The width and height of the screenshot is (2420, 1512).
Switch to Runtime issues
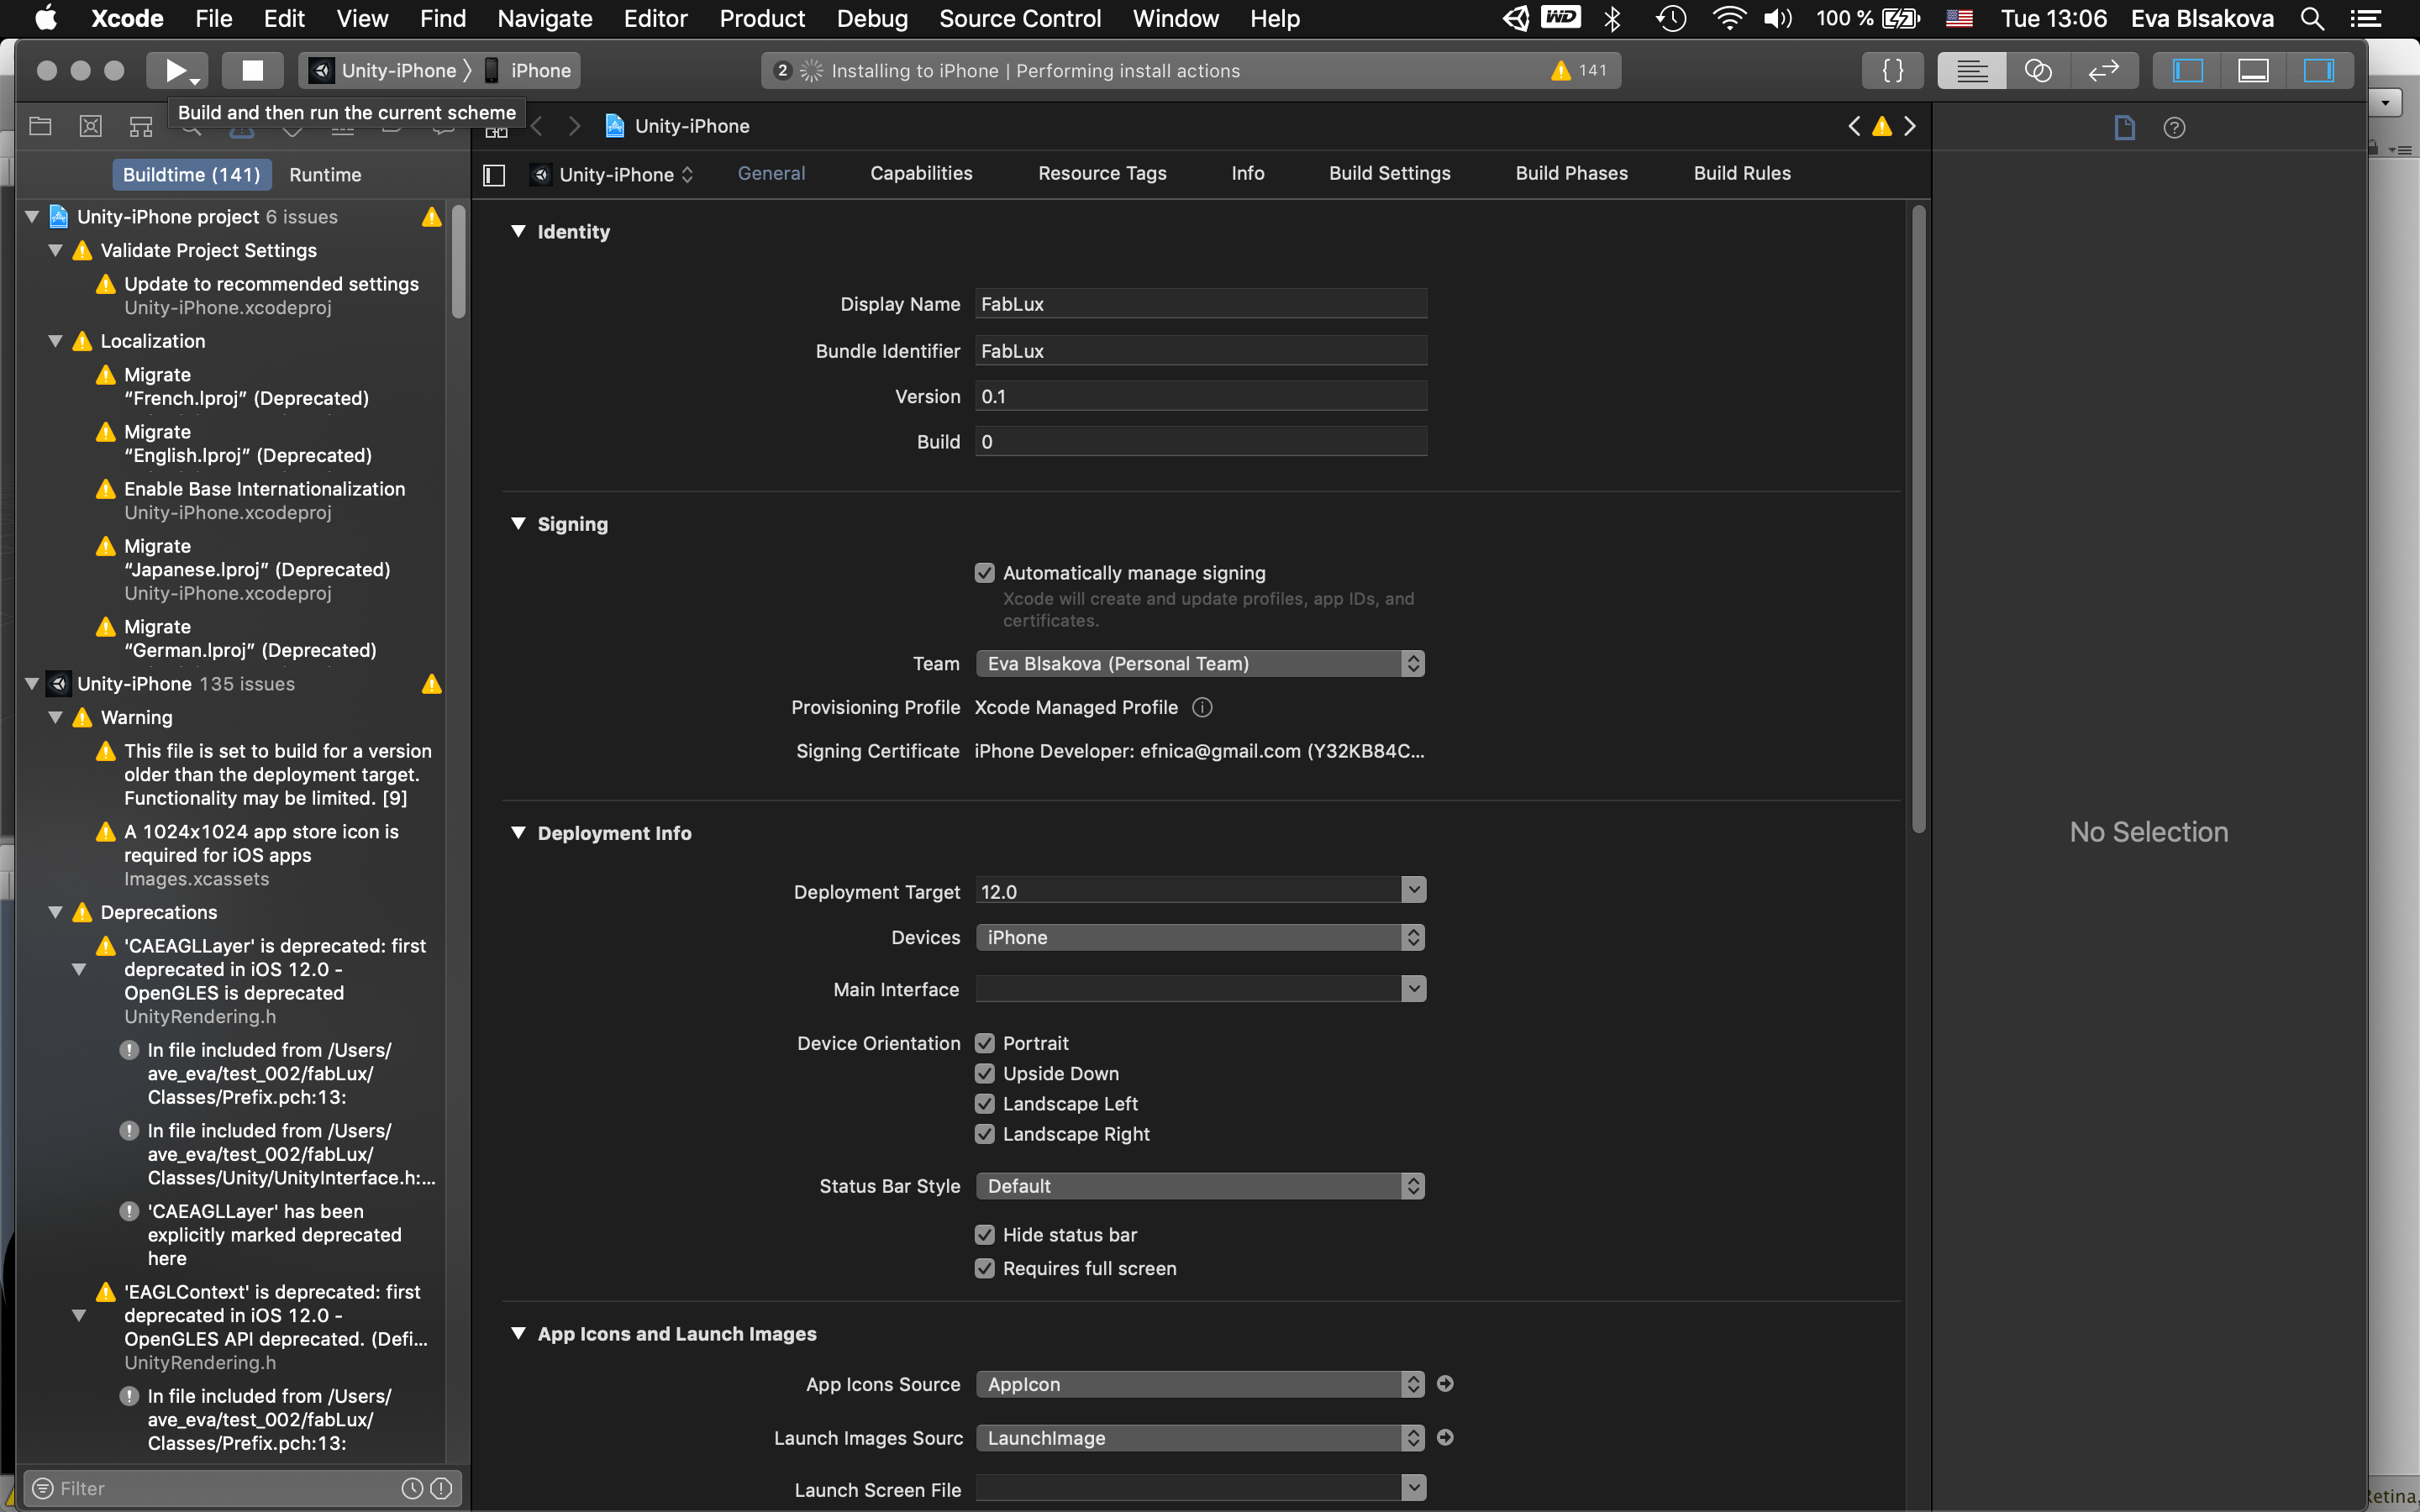[x=325, y=175]
